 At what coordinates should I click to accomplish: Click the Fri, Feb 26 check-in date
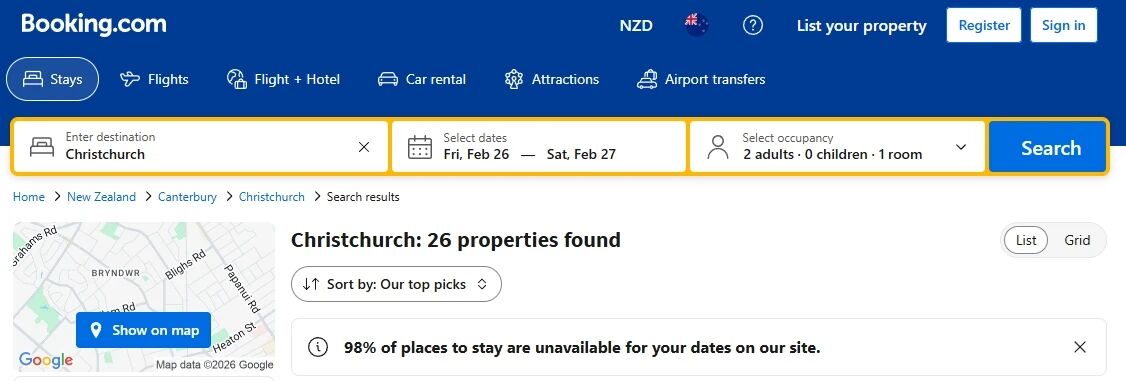pyautogui.click(x=476, y=154)
